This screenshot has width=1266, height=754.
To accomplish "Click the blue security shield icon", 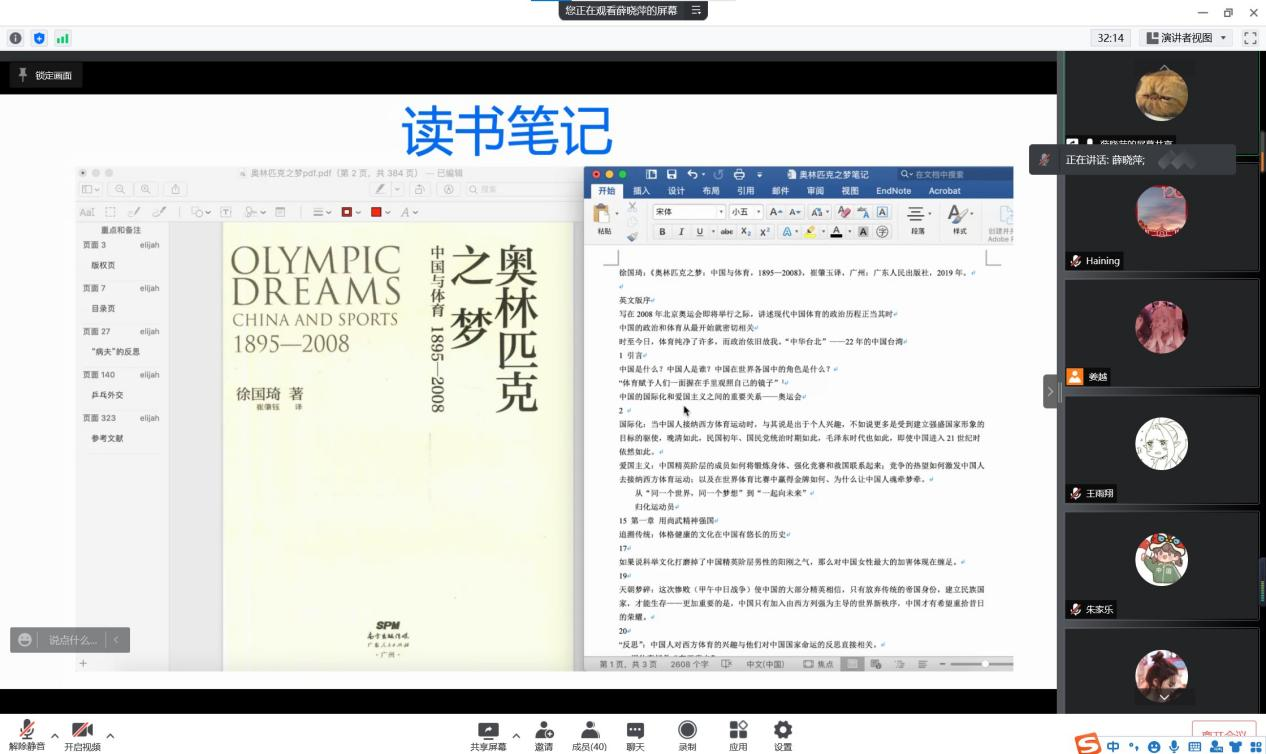I will (40, 38).
